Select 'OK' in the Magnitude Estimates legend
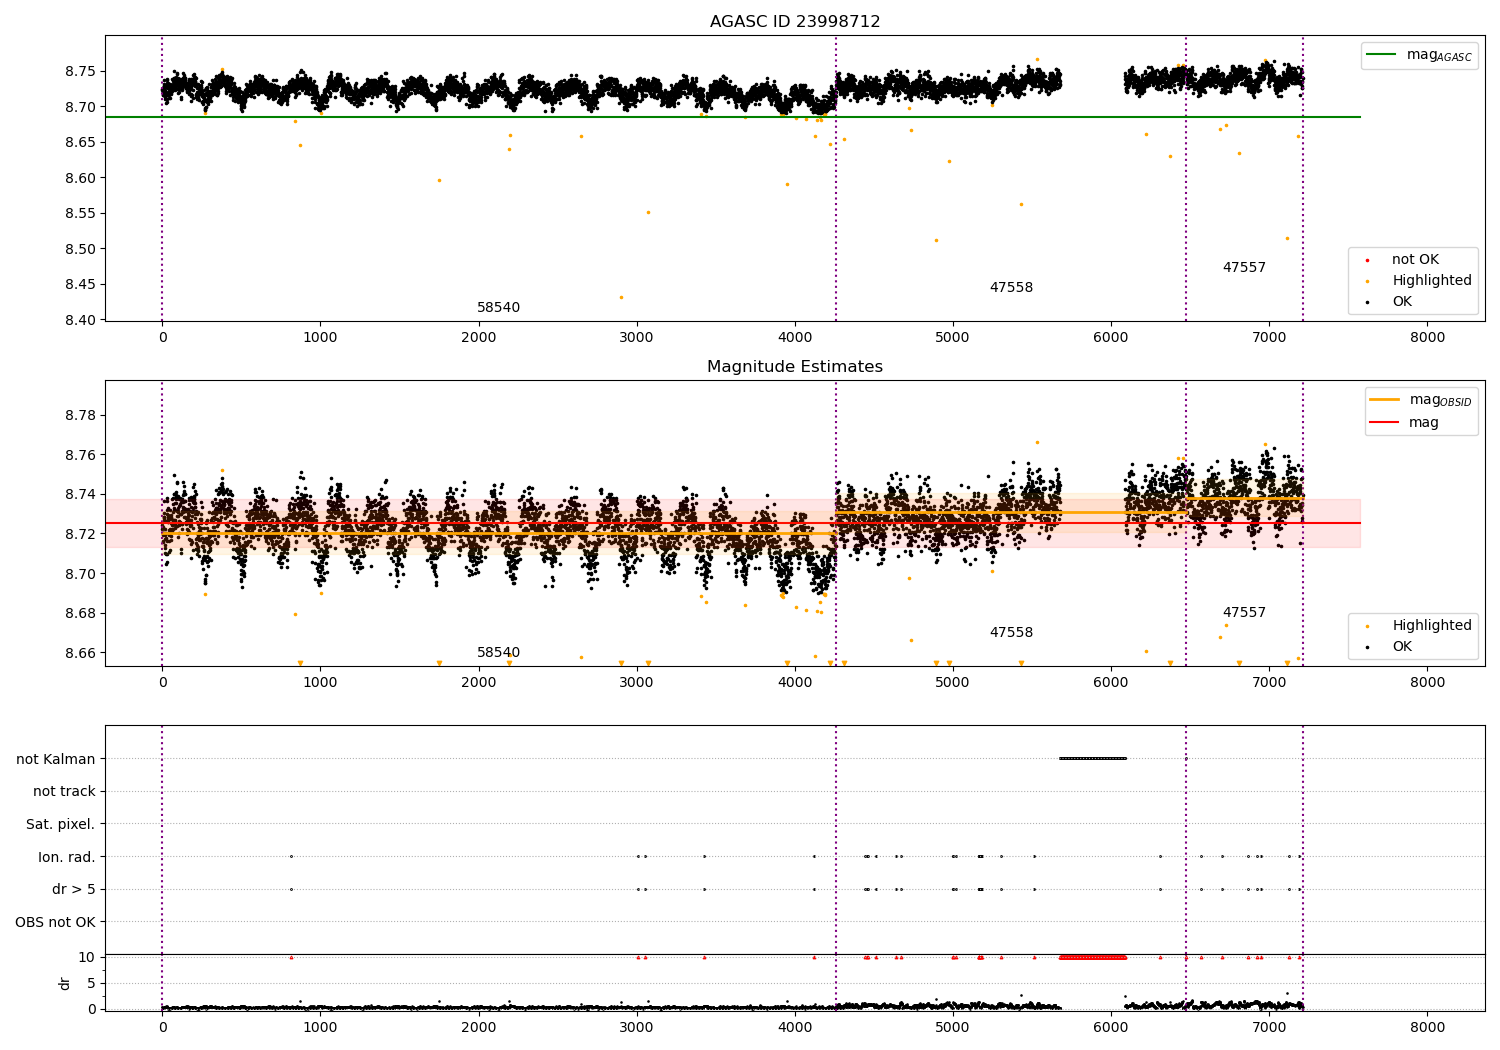The height and width of the screenshot is (1050, 1500). [x=1402, y=647]
